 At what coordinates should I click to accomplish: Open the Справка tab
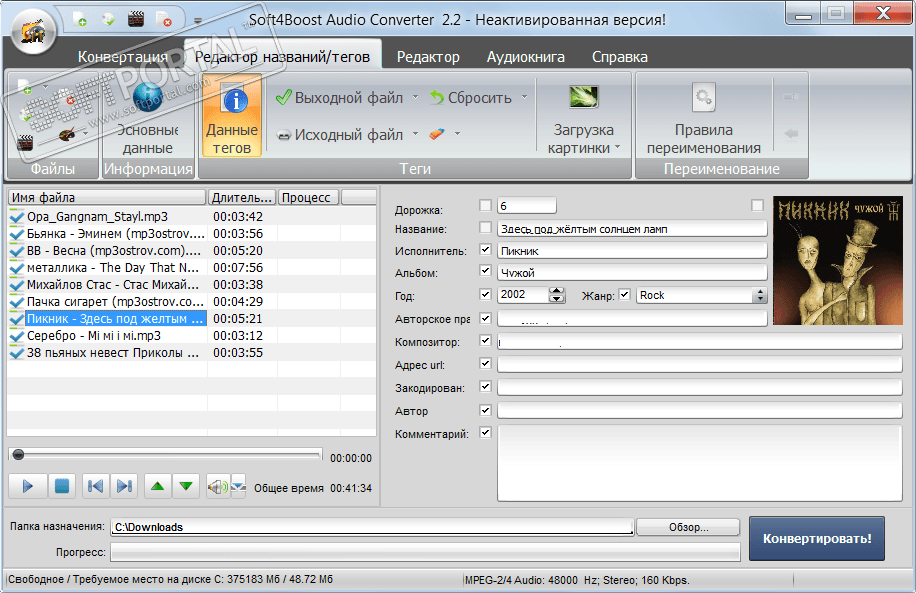619,57
